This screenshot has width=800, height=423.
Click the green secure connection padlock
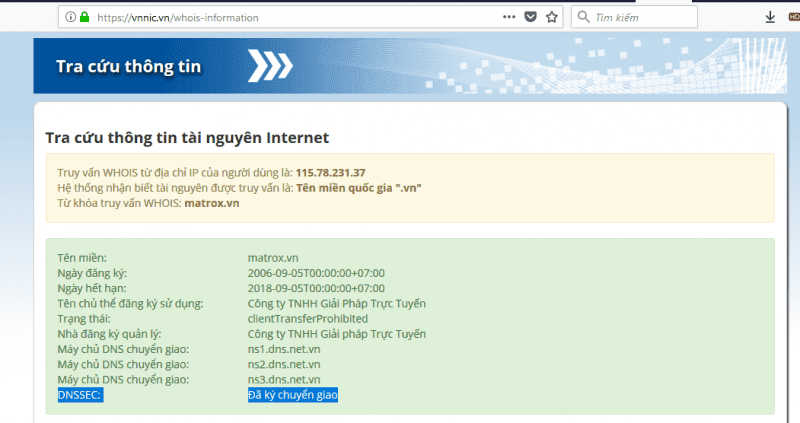tap(84, 17)
